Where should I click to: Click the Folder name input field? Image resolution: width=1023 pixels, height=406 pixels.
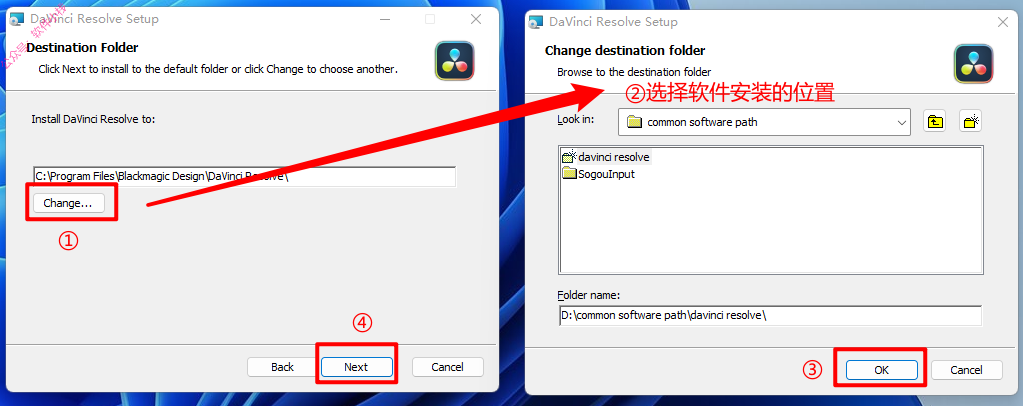coord(770,315)
